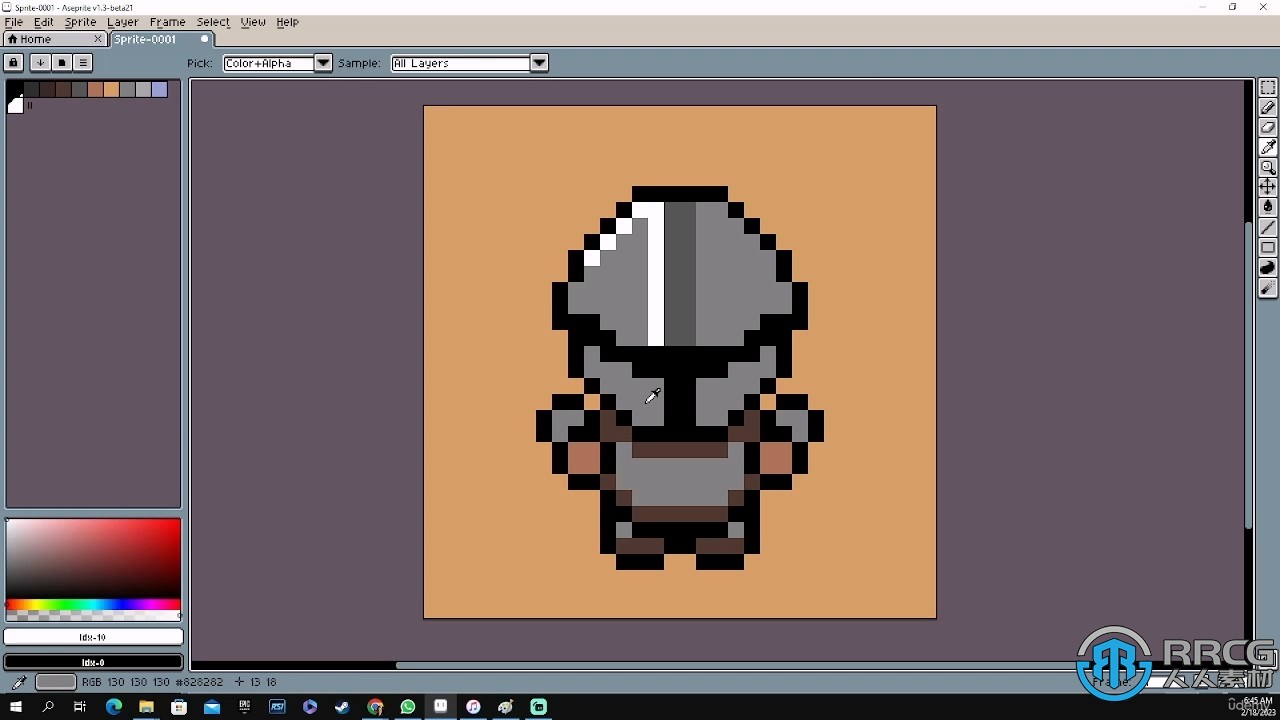Close the Home tab
Image resolution: width=1280 pixels, height=720 pixels.
click(97, 39)
